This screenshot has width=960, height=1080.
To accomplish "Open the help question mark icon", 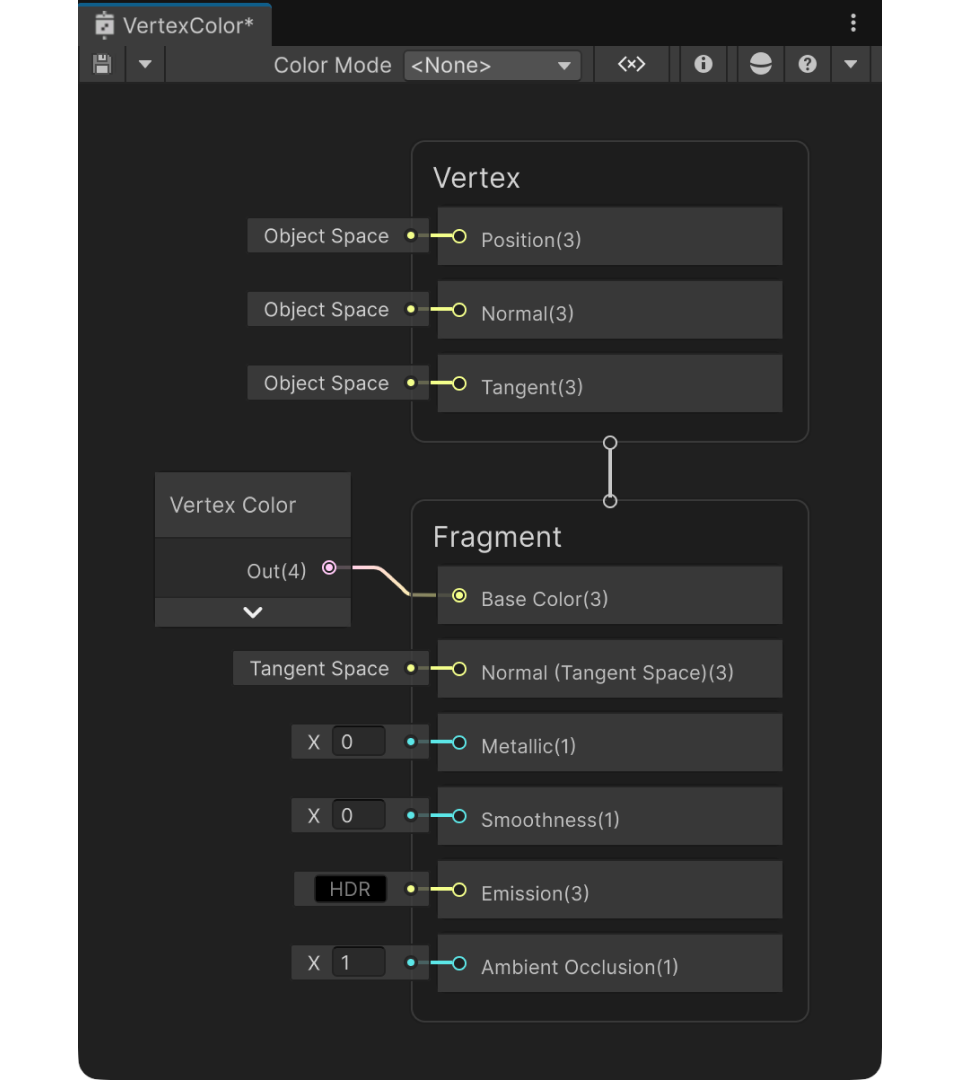I will [x=807, y=65].
